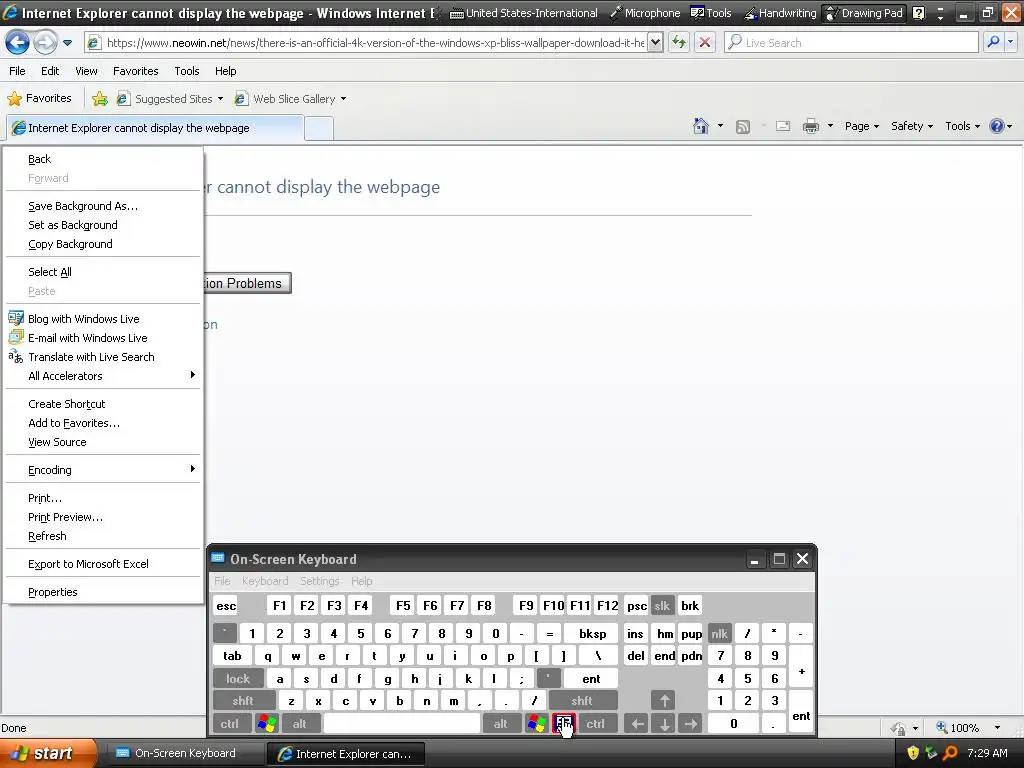Viewport: 1024px width, 768px height.
Task: Open the File menu
Action: coord(18,71)
